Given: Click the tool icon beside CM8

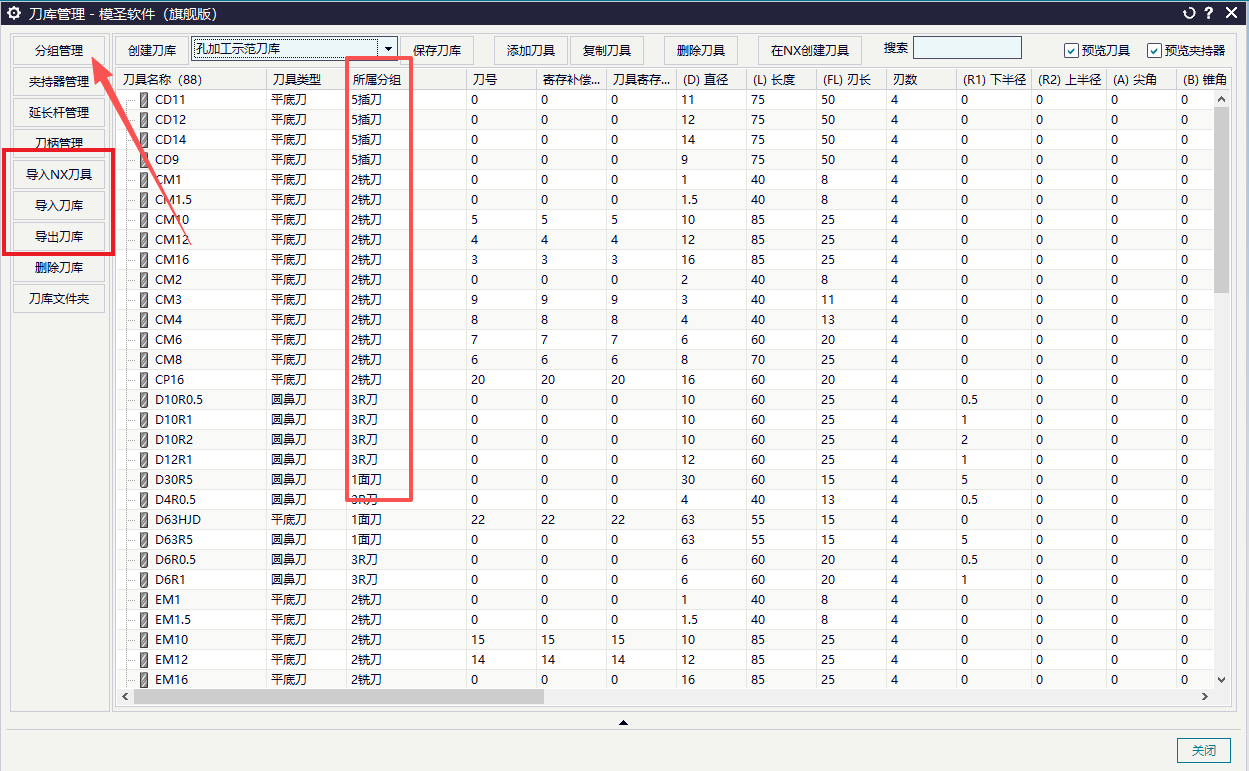Looking at the screenshot, I should [143, 360].
